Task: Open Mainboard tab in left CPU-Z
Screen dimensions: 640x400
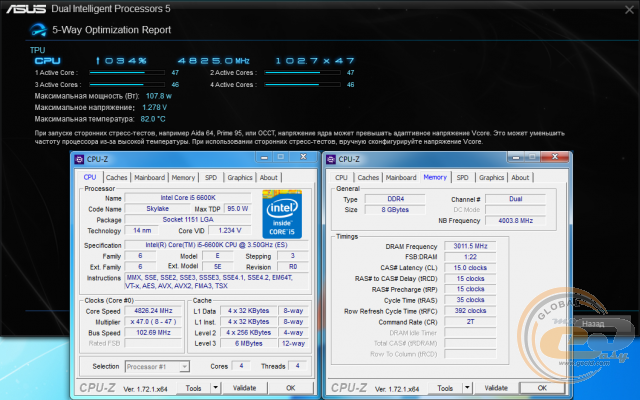Action: [x=149, y=178]
